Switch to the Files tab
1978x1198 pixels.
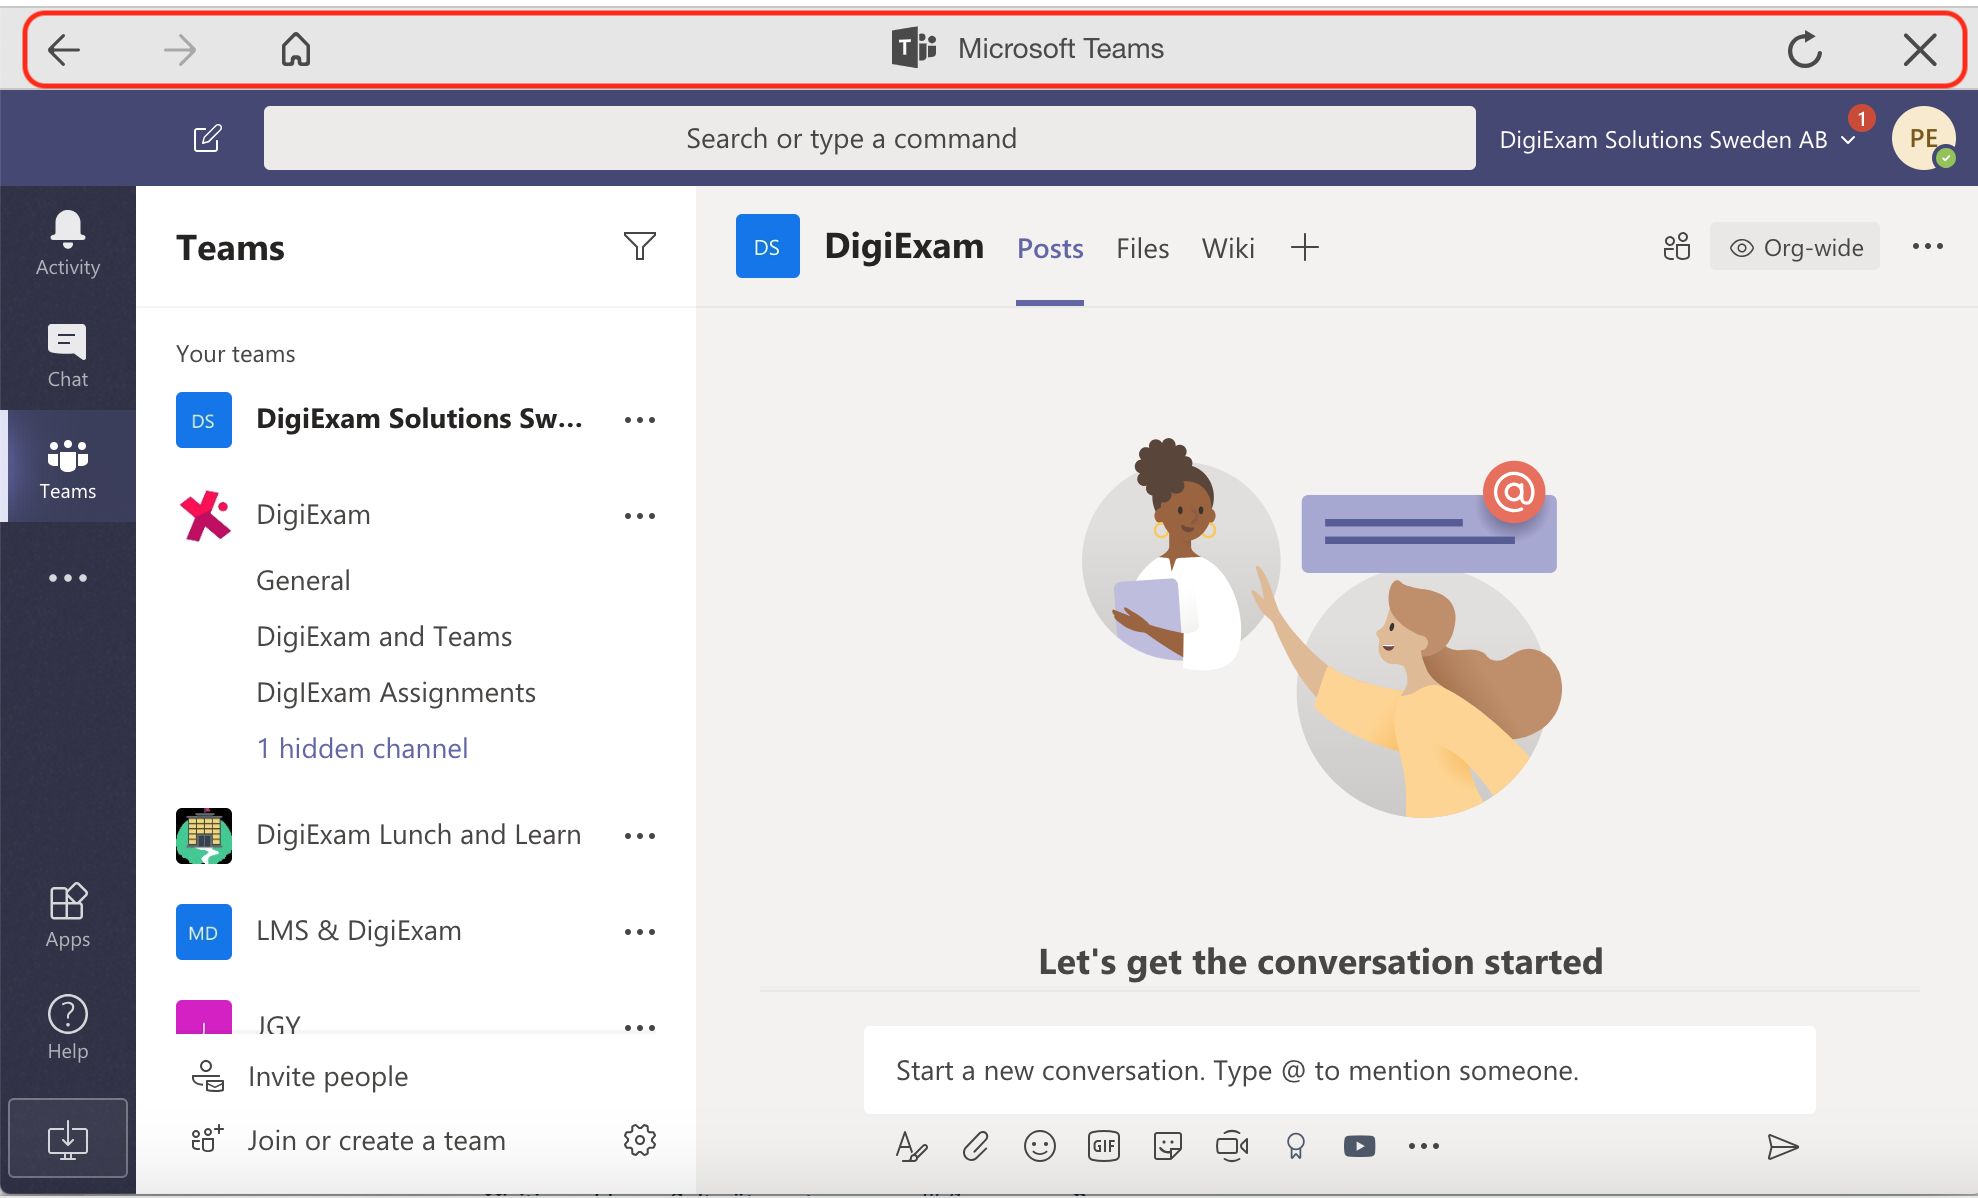pos(1142,248)
